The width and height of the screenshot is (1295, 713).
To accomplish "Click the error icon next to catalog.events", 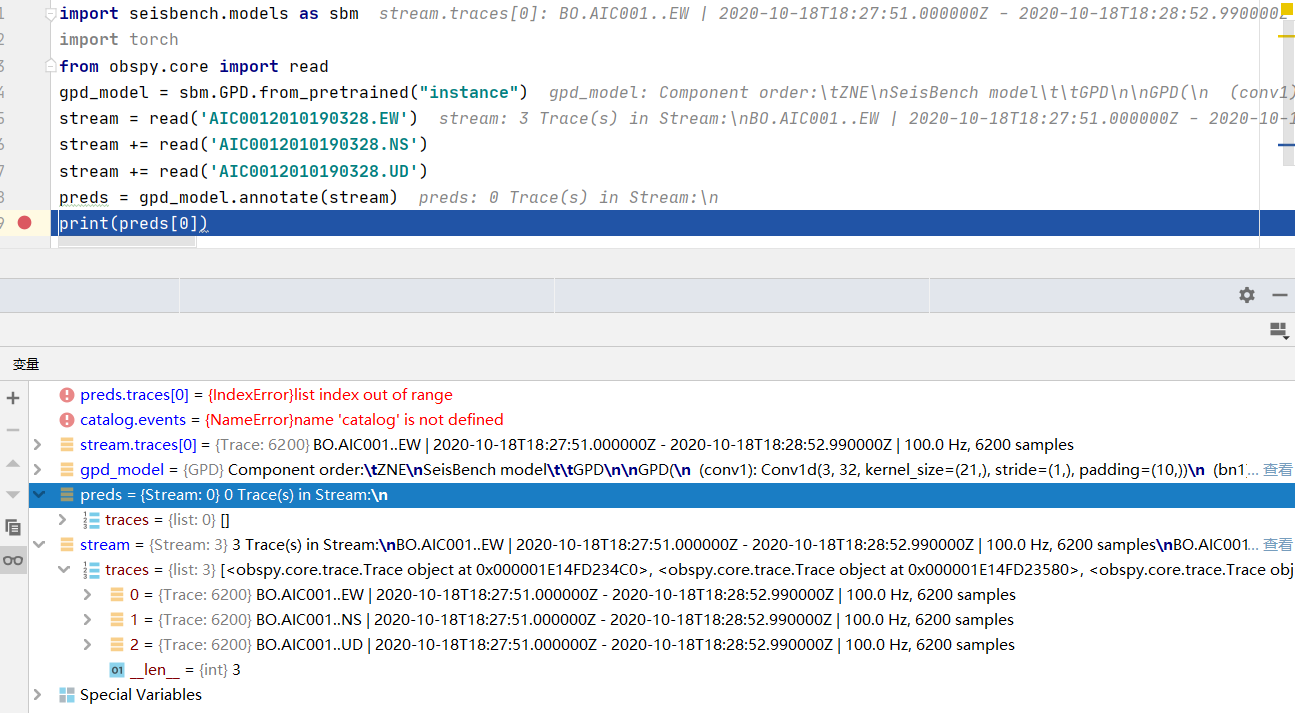I will point(66,420).
